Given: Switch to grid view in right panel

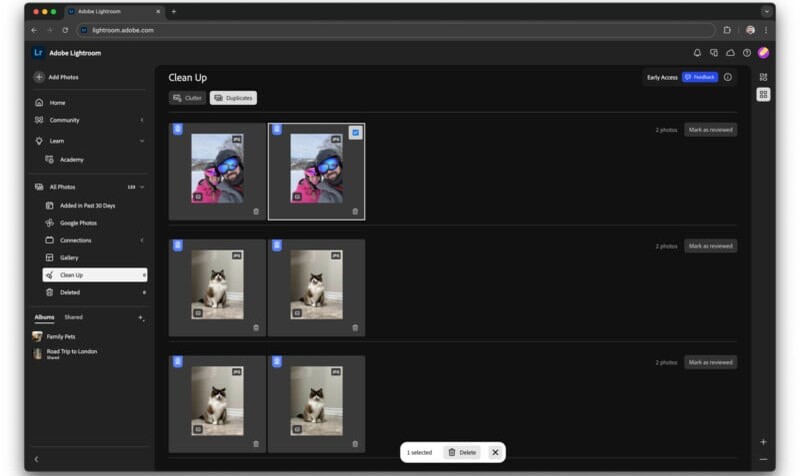Looking at the screenshot, I should point(763,94).
